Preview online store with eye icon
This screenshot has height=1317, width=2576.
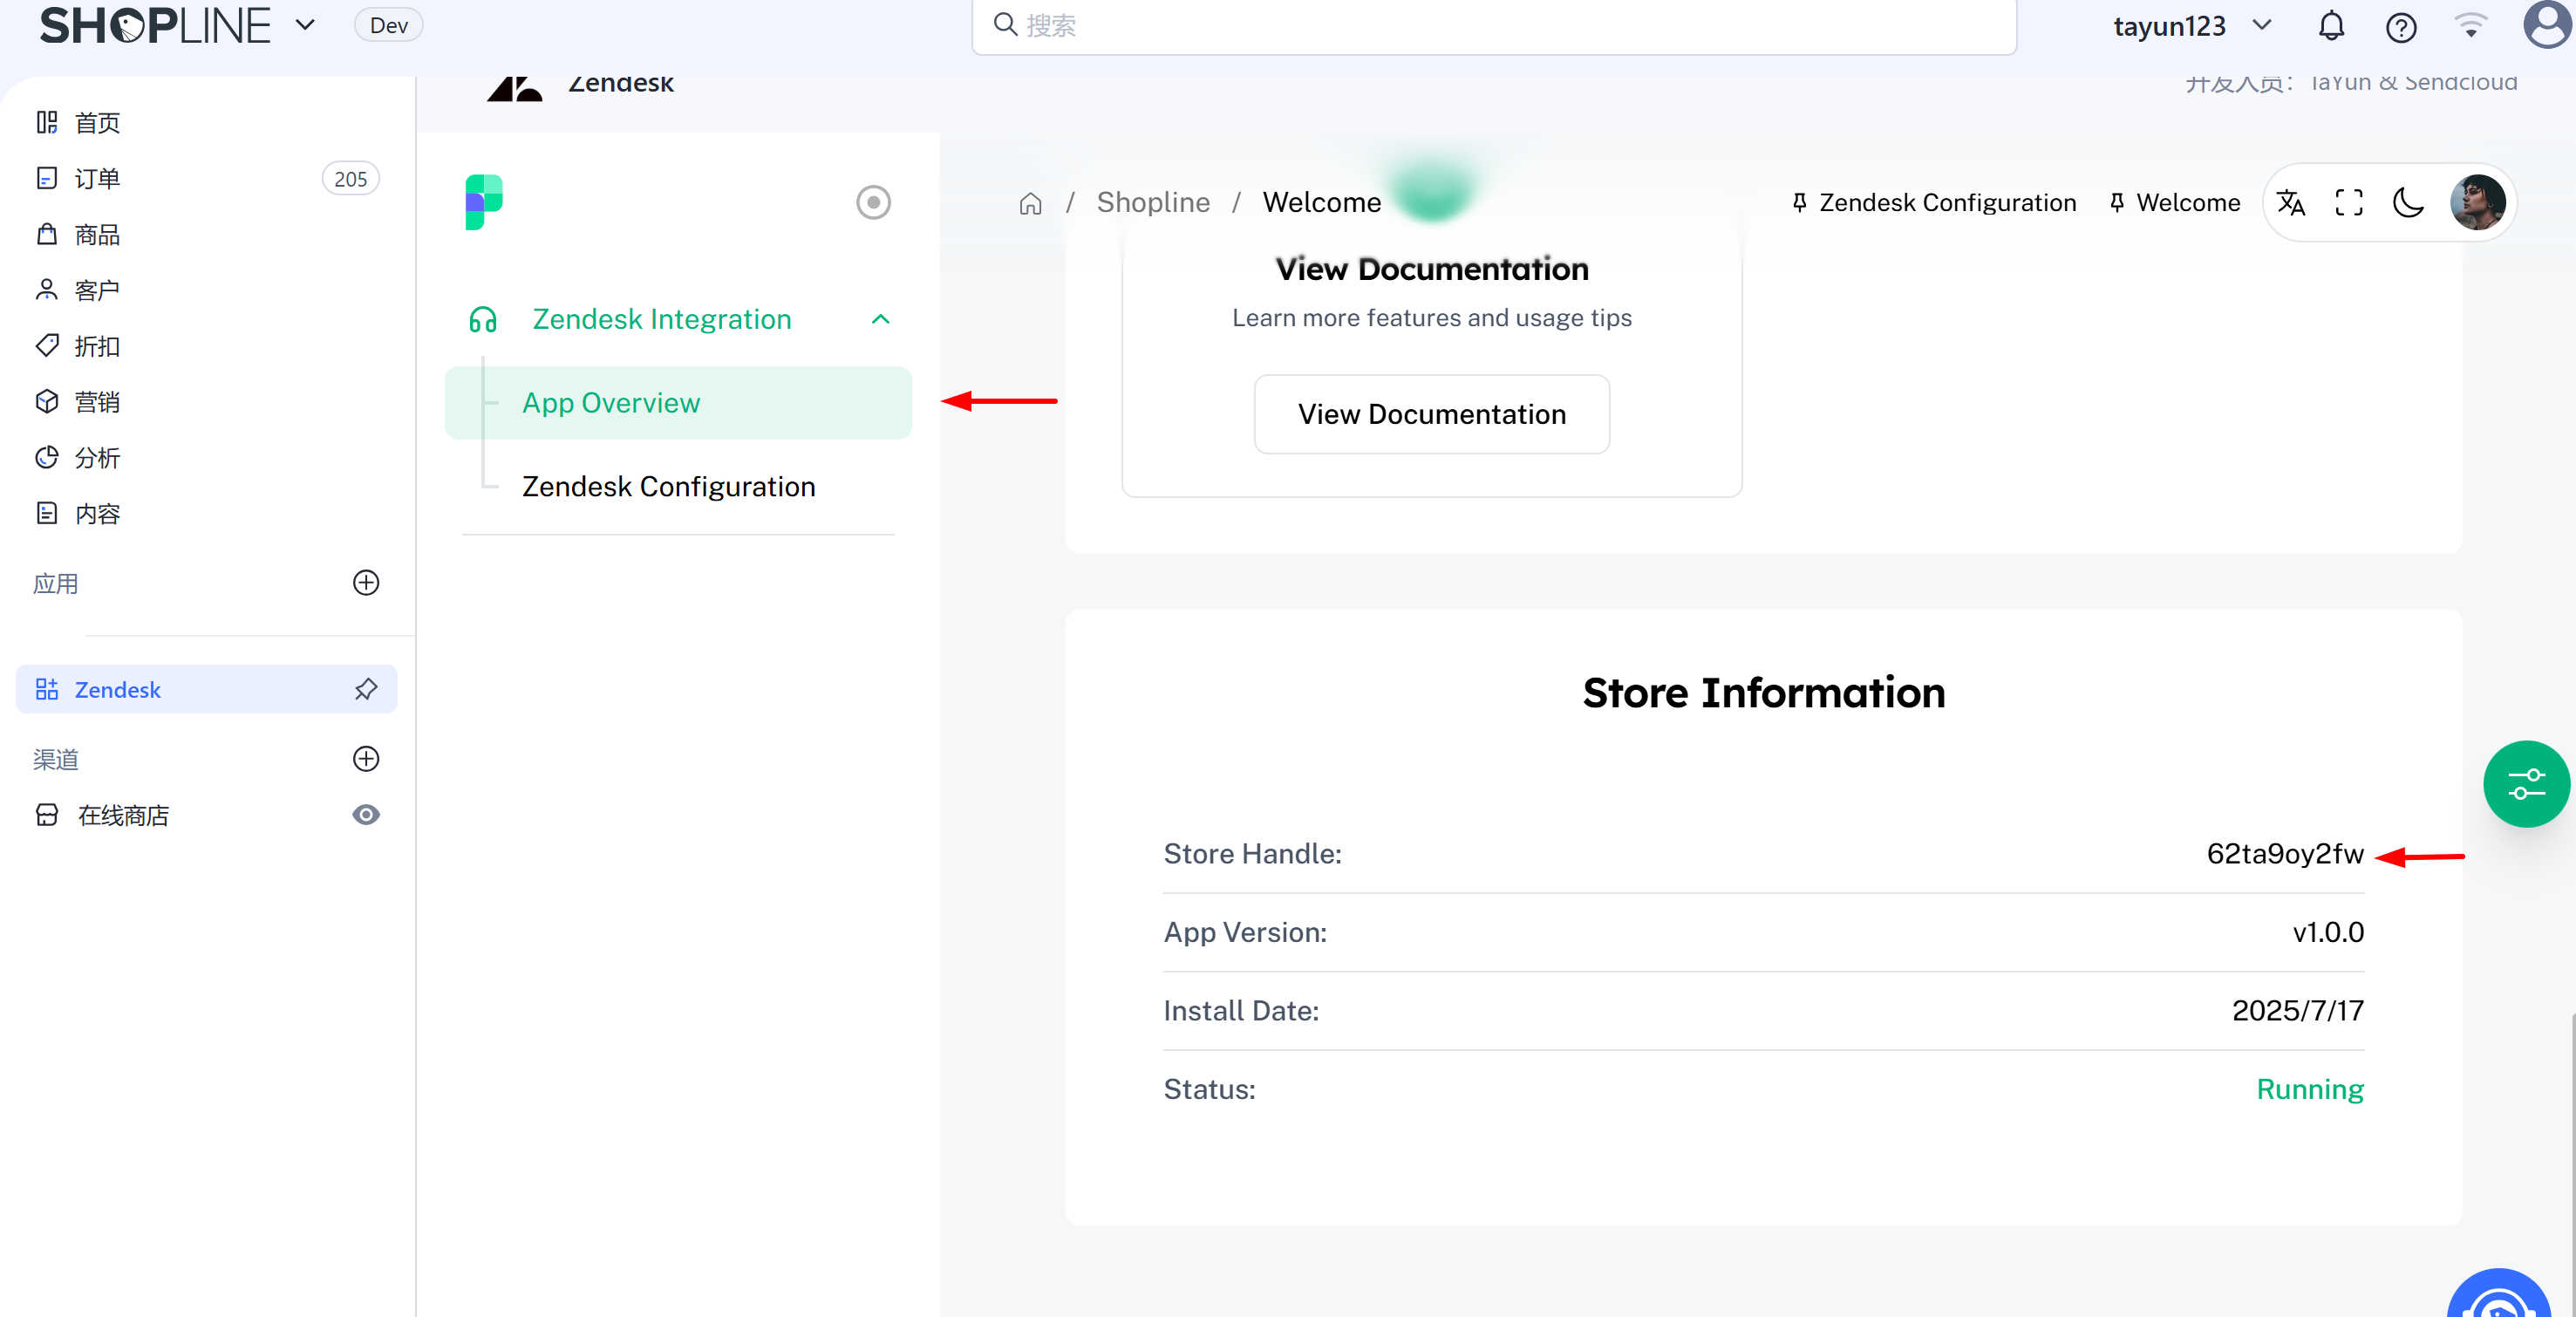tap(366, 815)
